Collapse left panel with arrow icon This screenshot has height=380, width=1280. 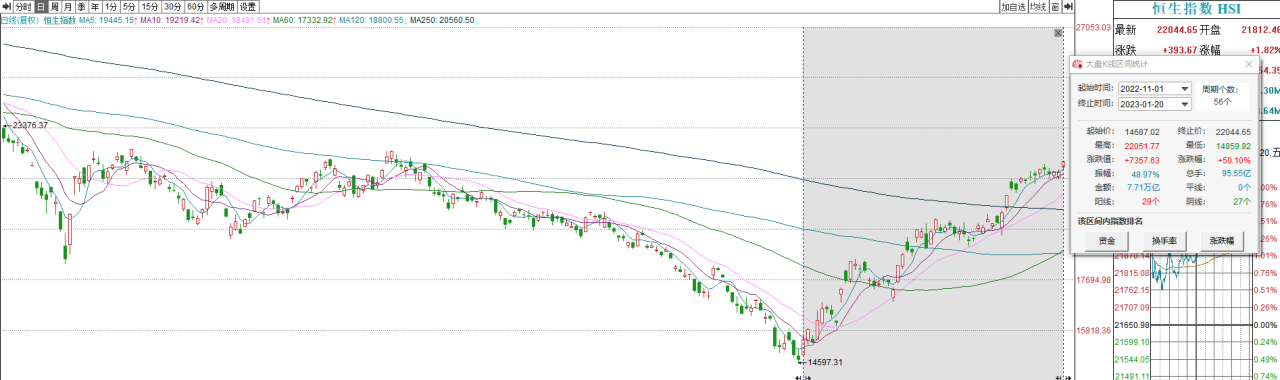click(x=7, y=6)
